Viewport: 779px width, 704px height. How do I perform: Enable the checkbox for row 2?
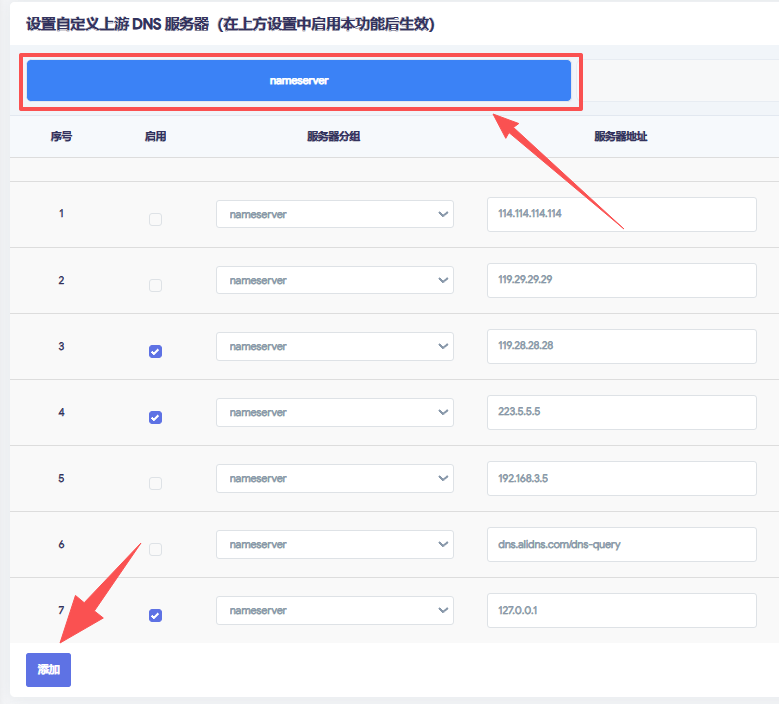155,285
